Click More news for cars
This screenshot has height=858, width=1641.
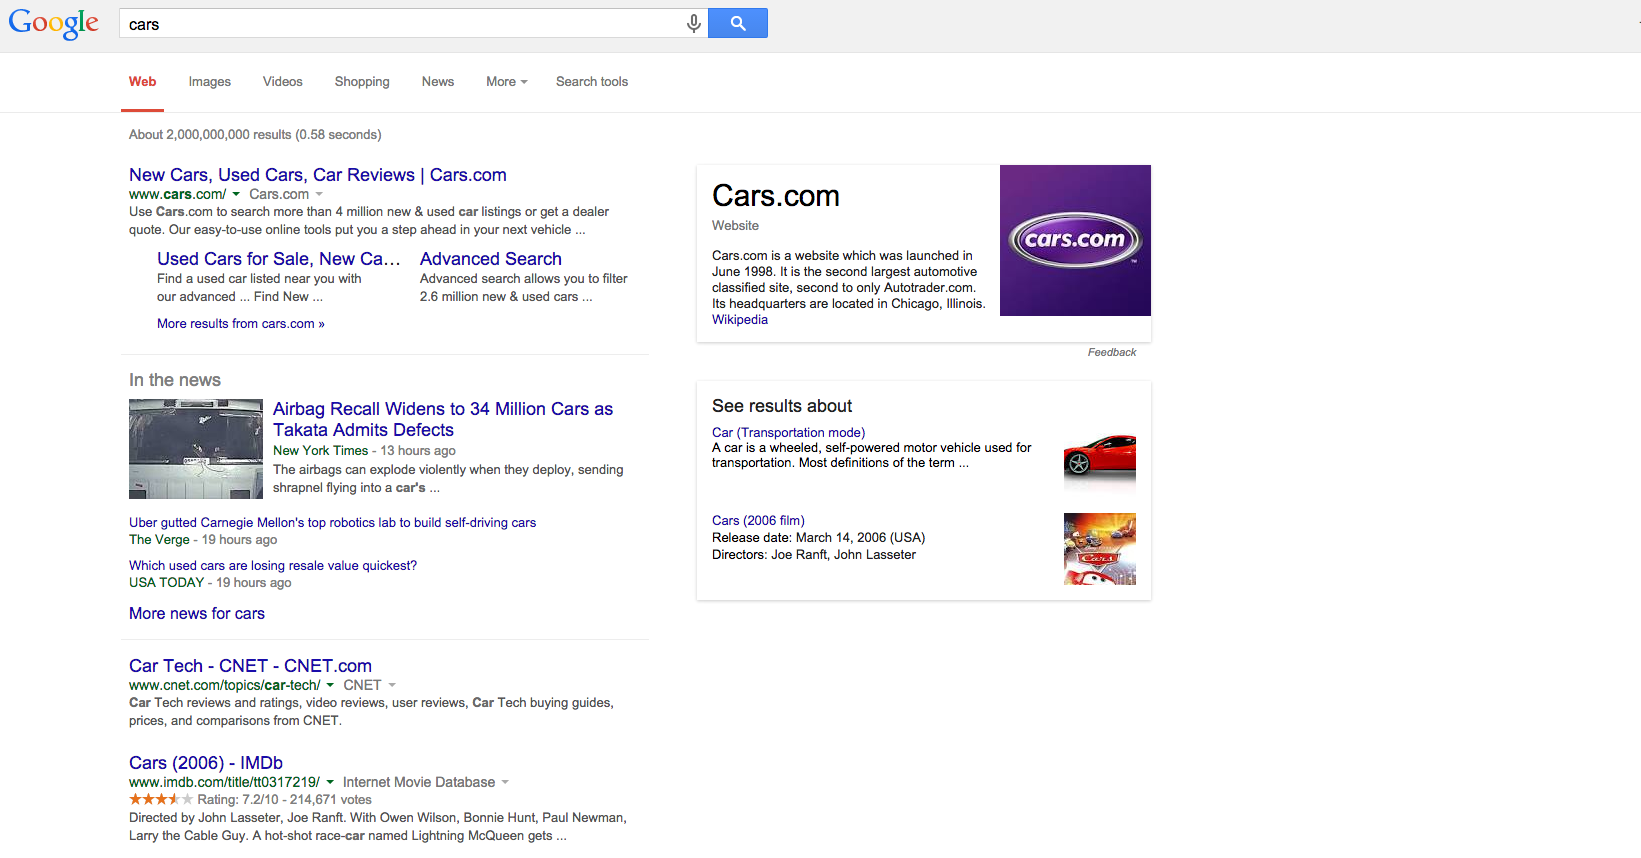[x=197, y=614]
